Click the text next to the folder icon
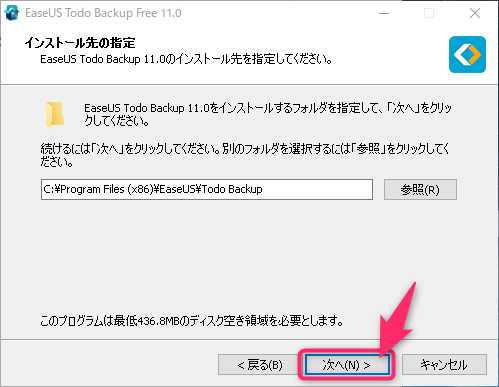Screen dimensions: 499x387 pos(268,114)
